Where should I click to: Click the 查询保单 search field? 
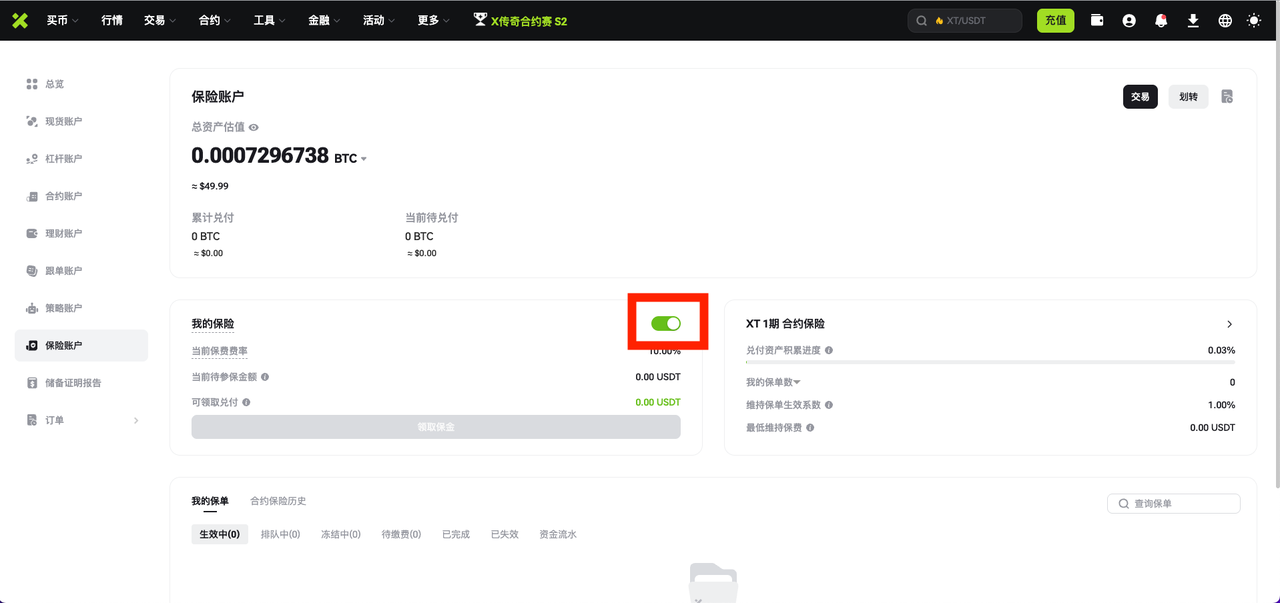click(1174, 504)
